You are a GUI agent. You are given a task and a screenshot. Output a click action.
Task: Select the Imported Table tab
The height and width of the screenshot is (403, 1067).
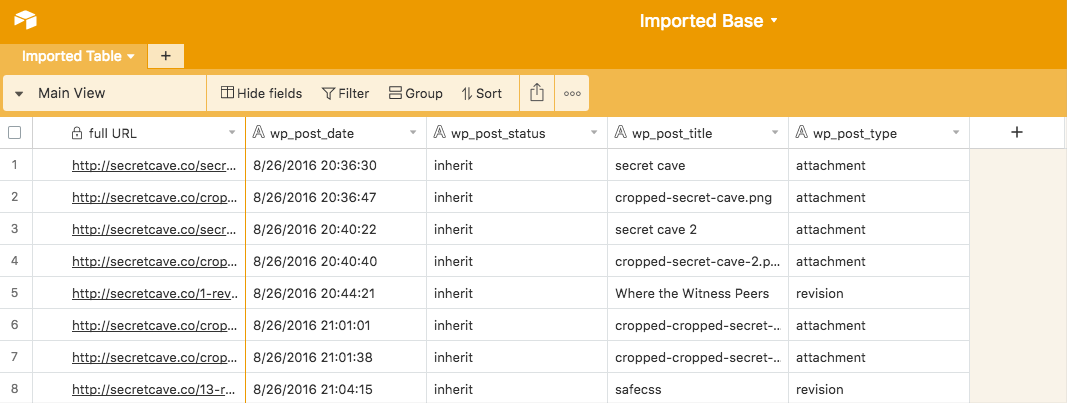tap(78, 56)
